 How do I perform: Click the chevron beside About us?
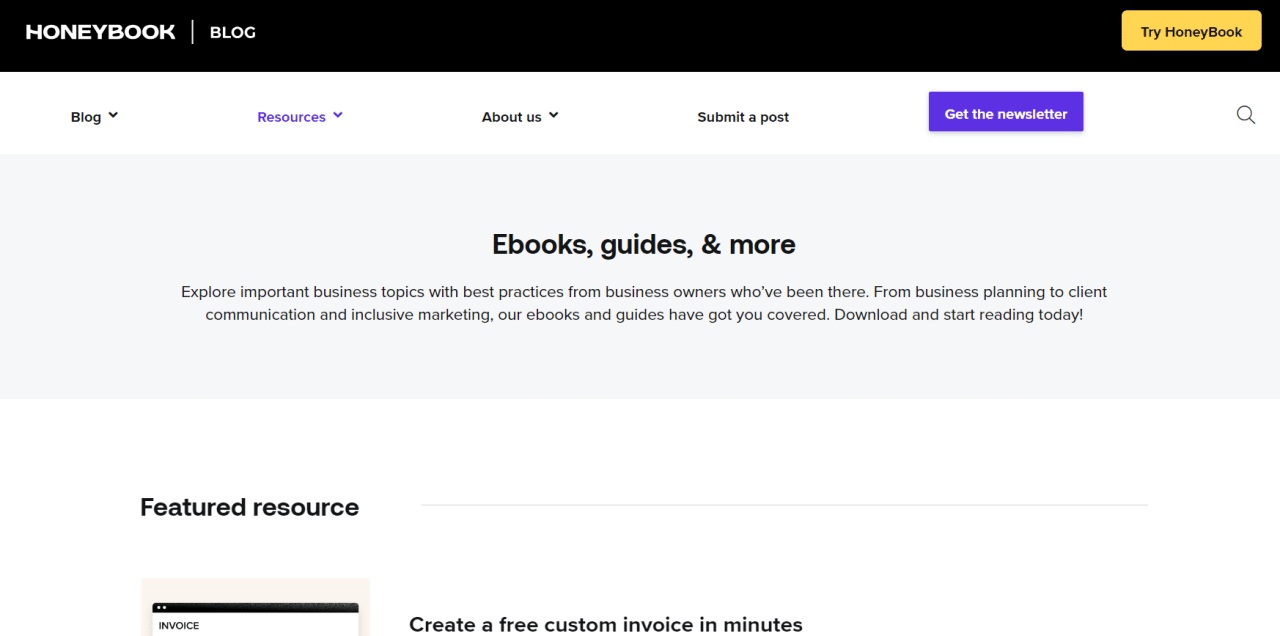[x=554, y=115]
